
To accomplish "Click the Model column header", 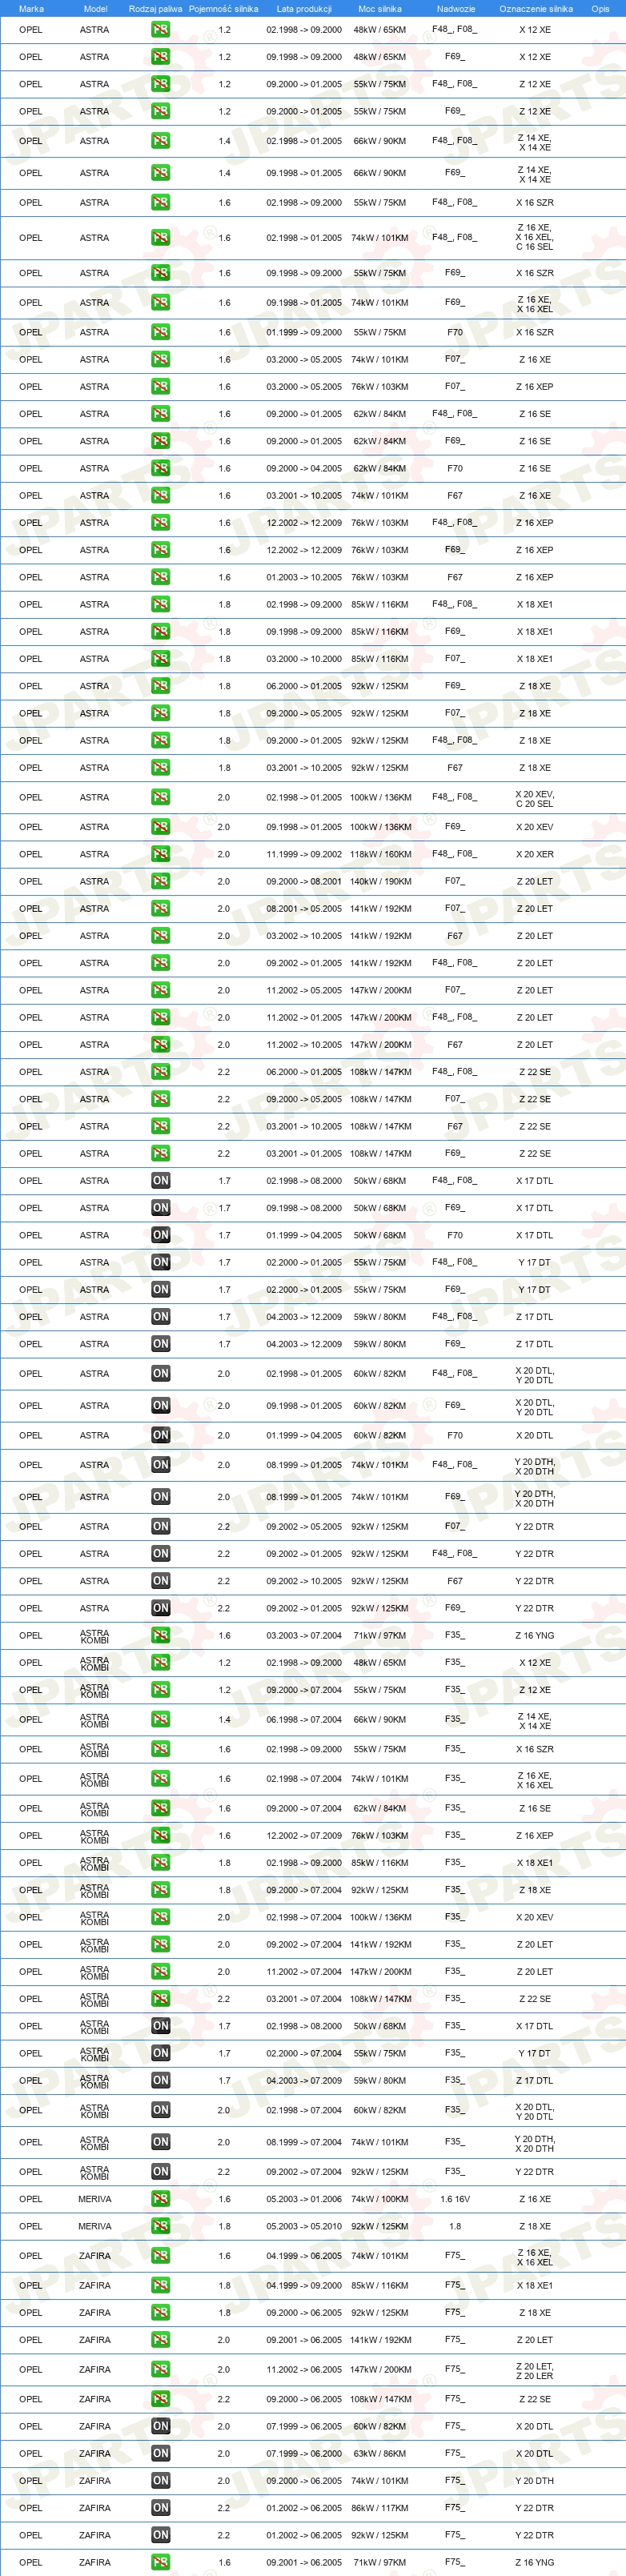I will (x=95, y=9).
